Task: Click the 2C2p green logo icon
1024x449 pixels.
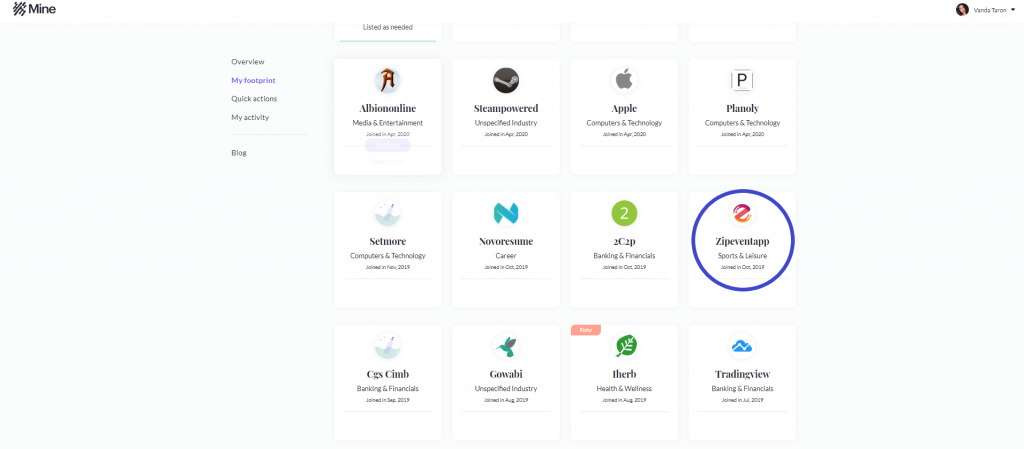Action: (624, 213)
